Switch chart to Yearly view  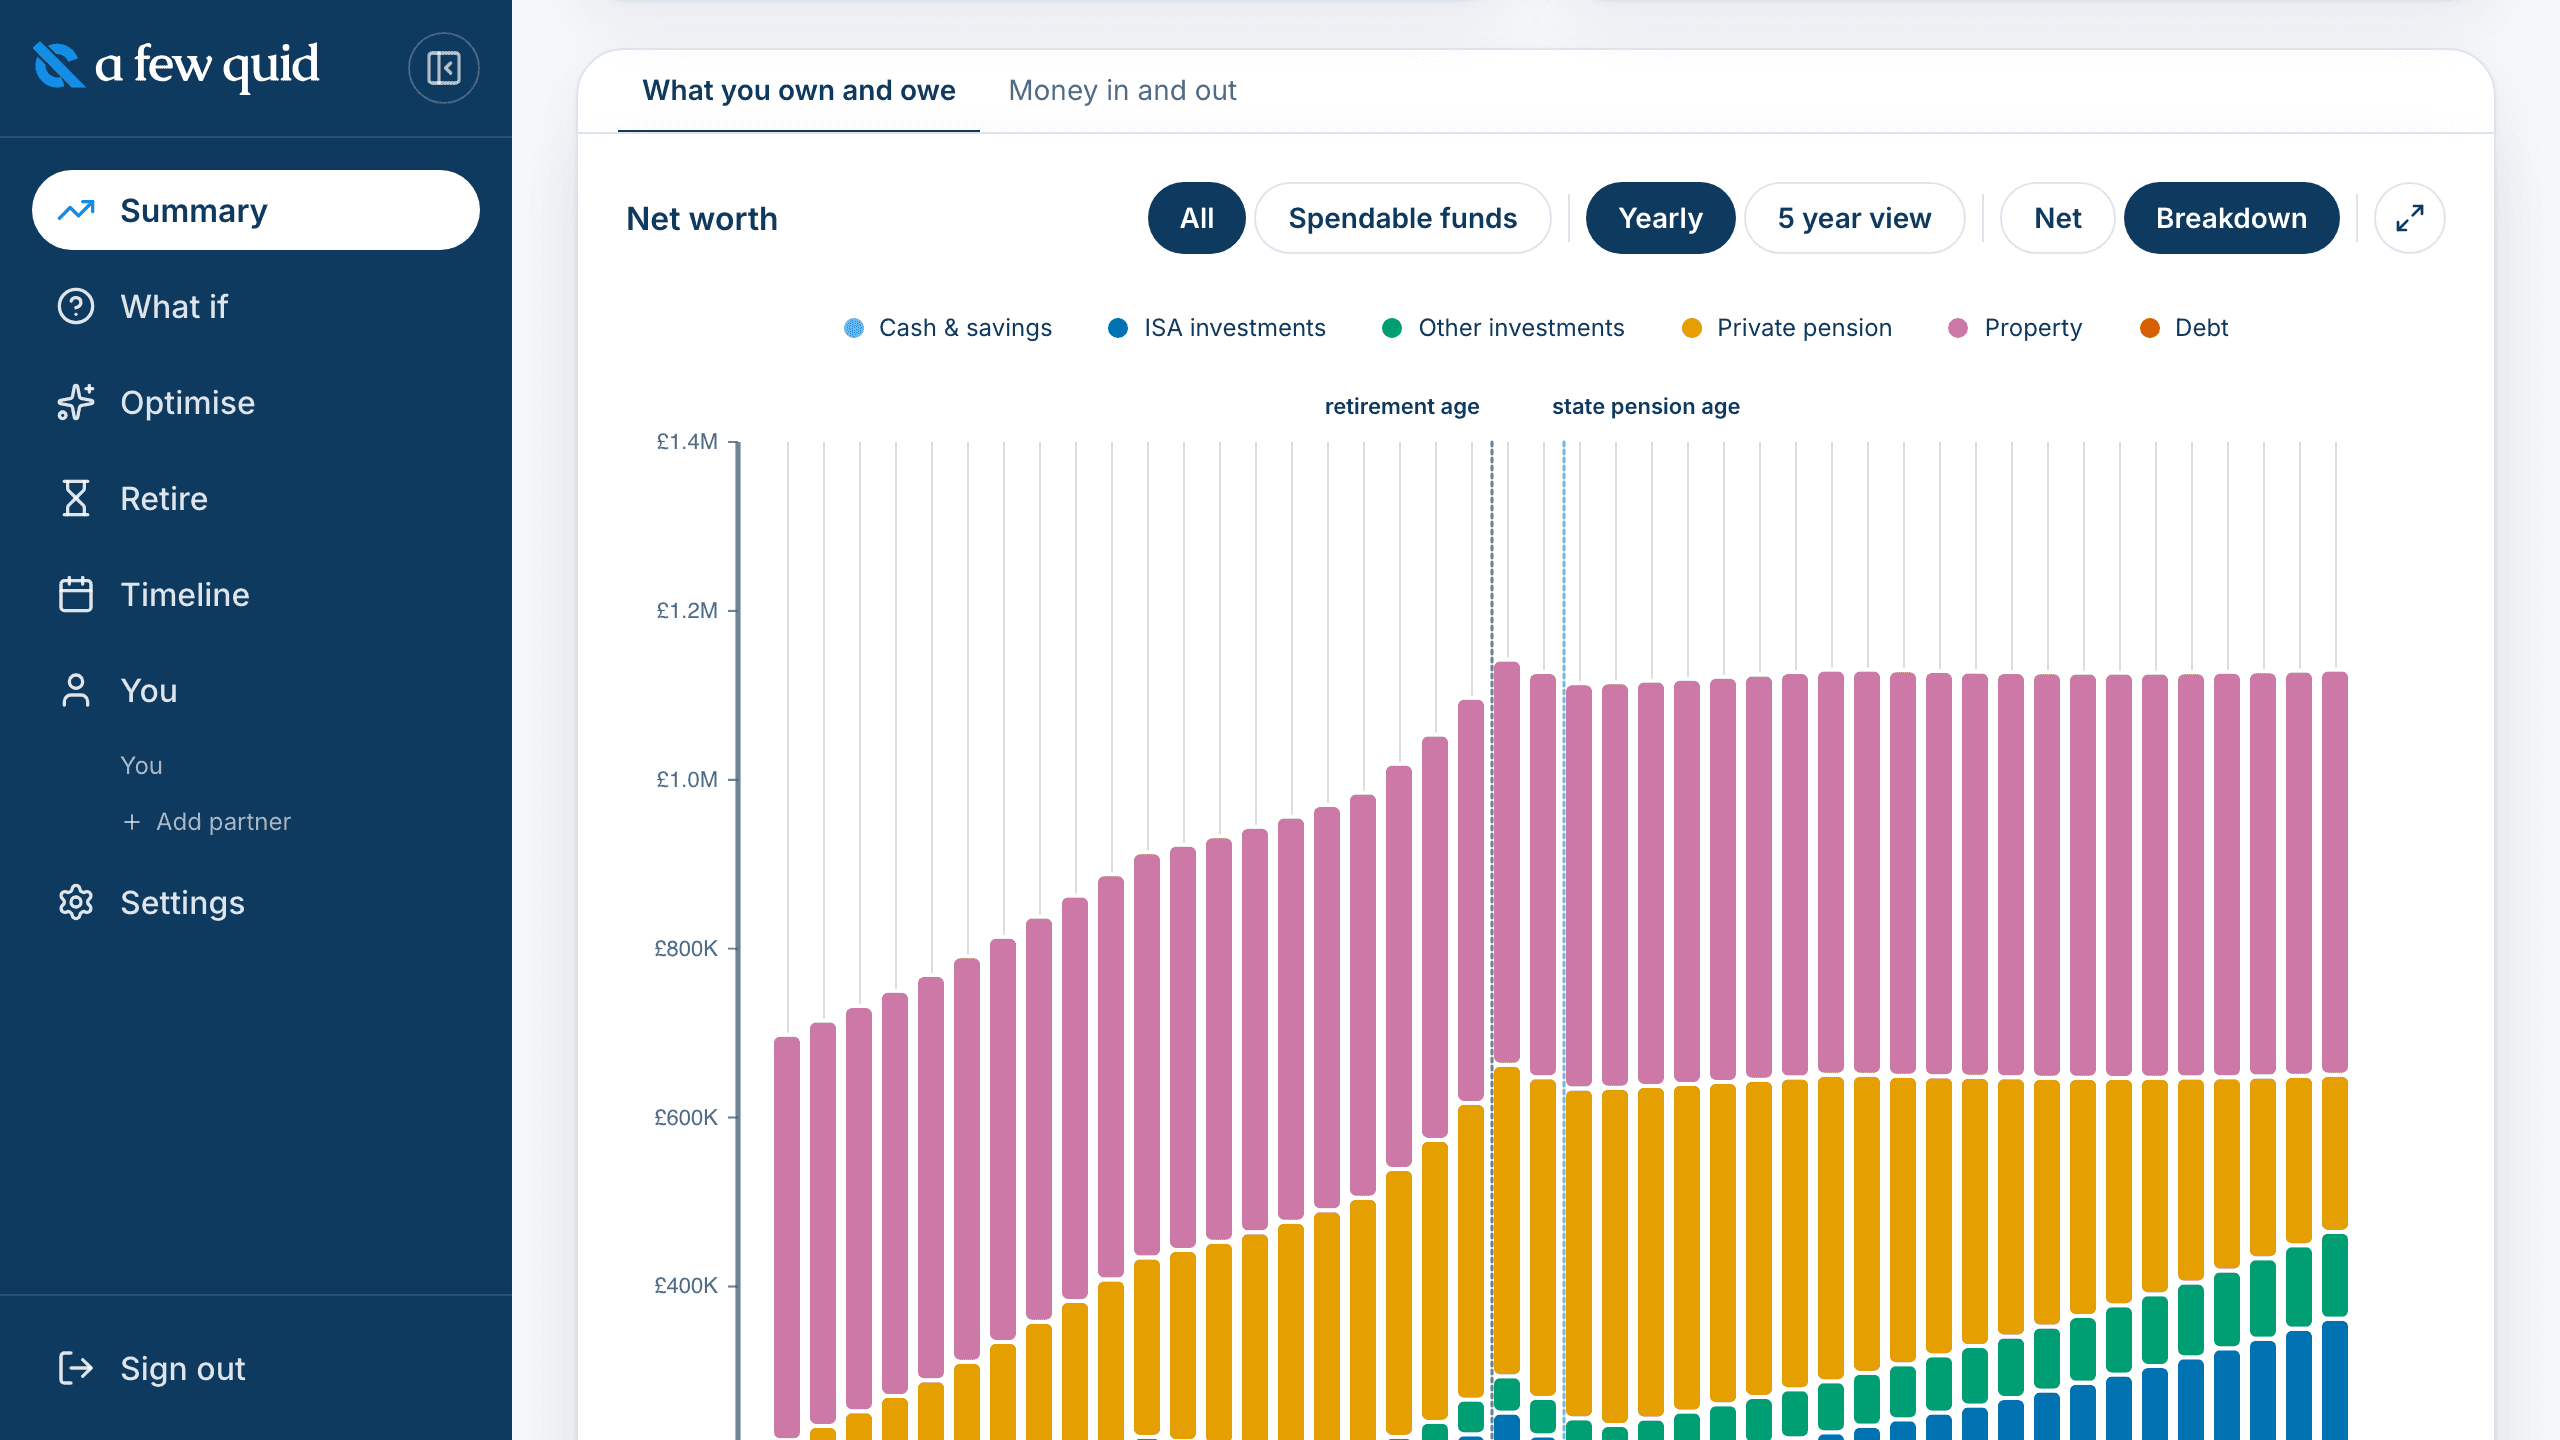pos(1661,218)
